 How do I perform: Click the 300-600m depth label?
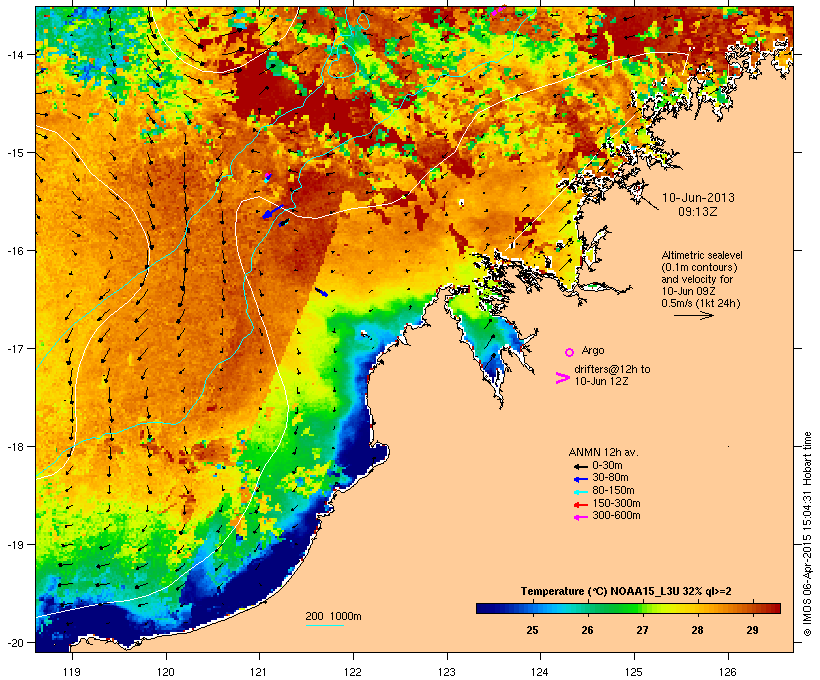(616, 516)
